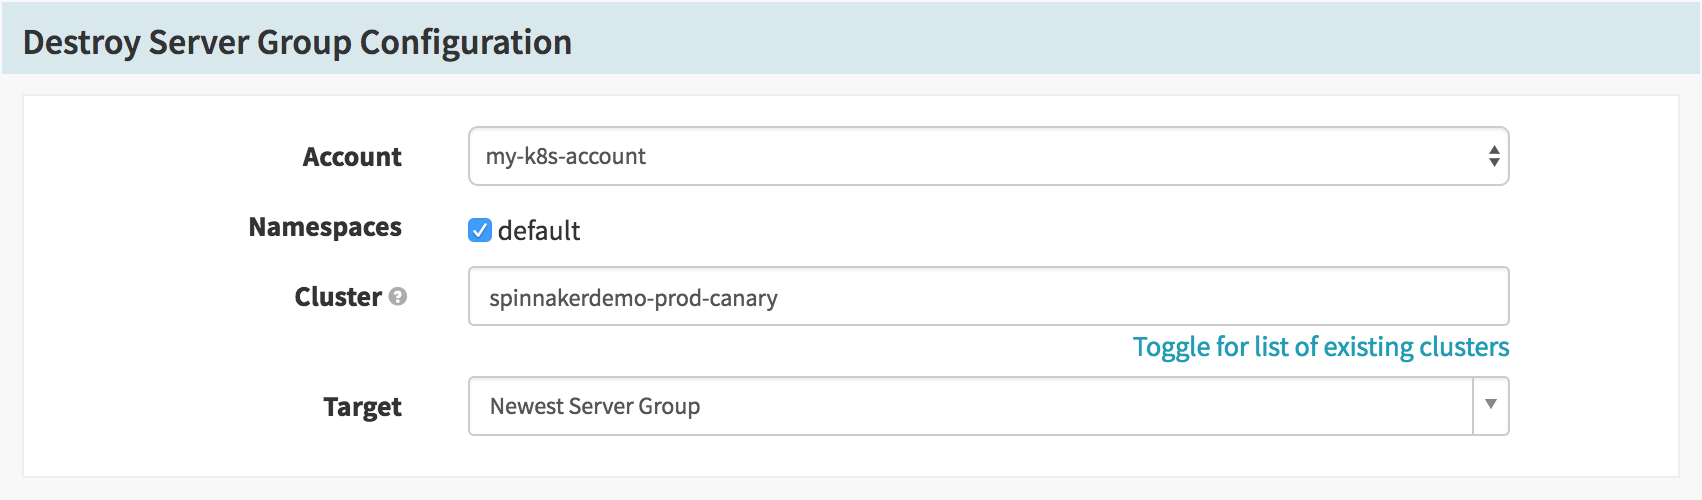
Task: Click the Newest Server Group option text
Action: point(595,406)
